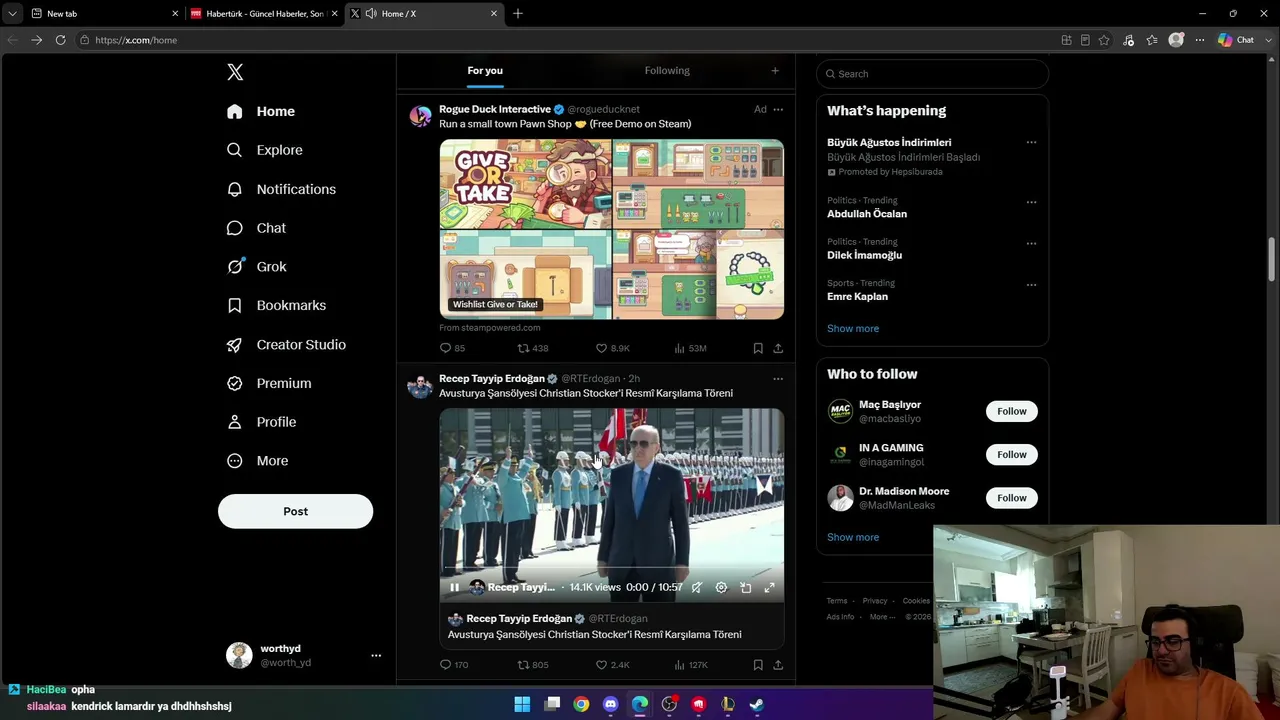Share the Recep Tayyip Erdoğan post
Viewport: 1280px width, 720px height.
point(778,665)
